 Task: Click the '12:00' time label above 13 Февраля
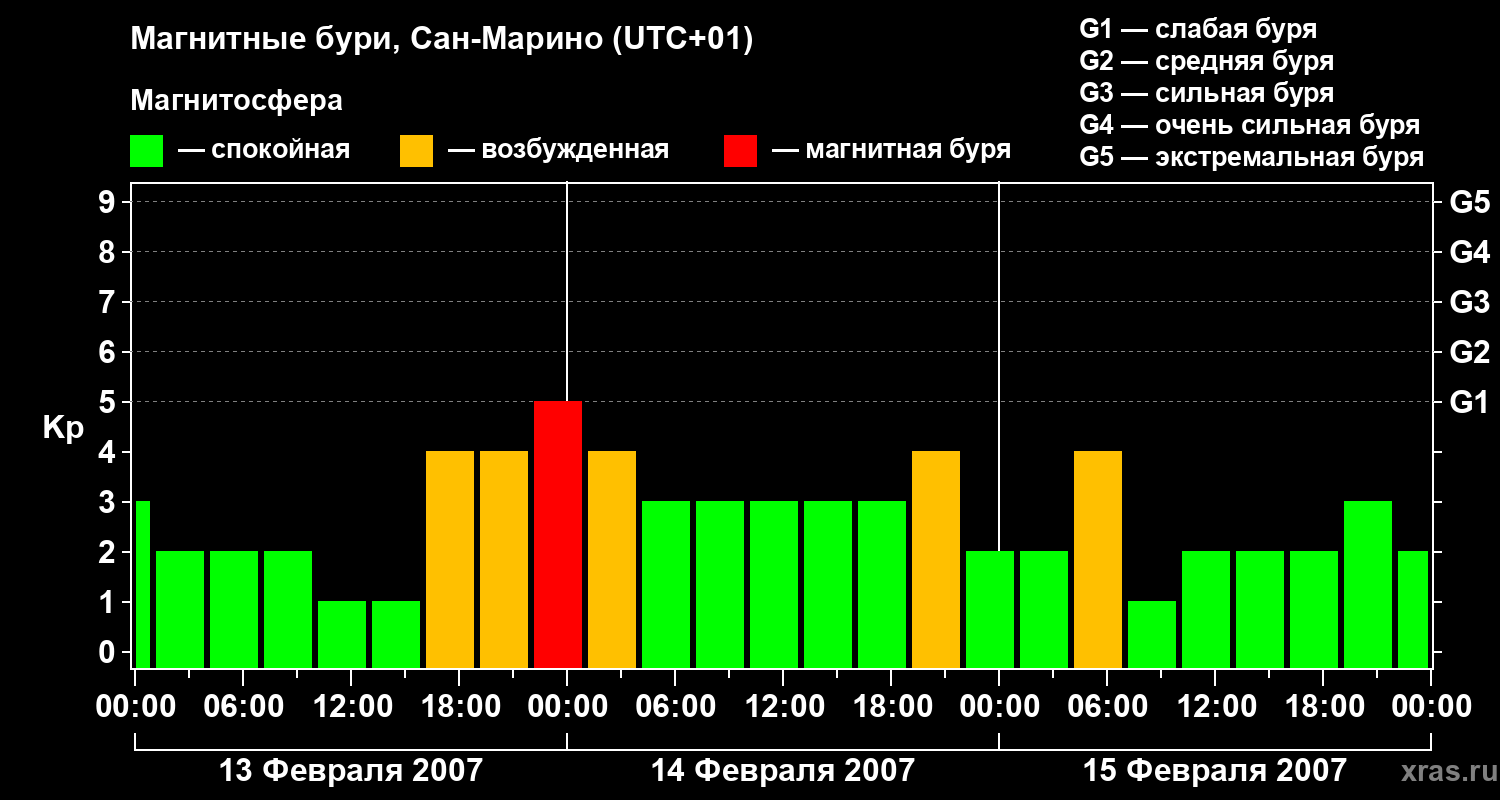pyautogui.click(x=351, y=706)
